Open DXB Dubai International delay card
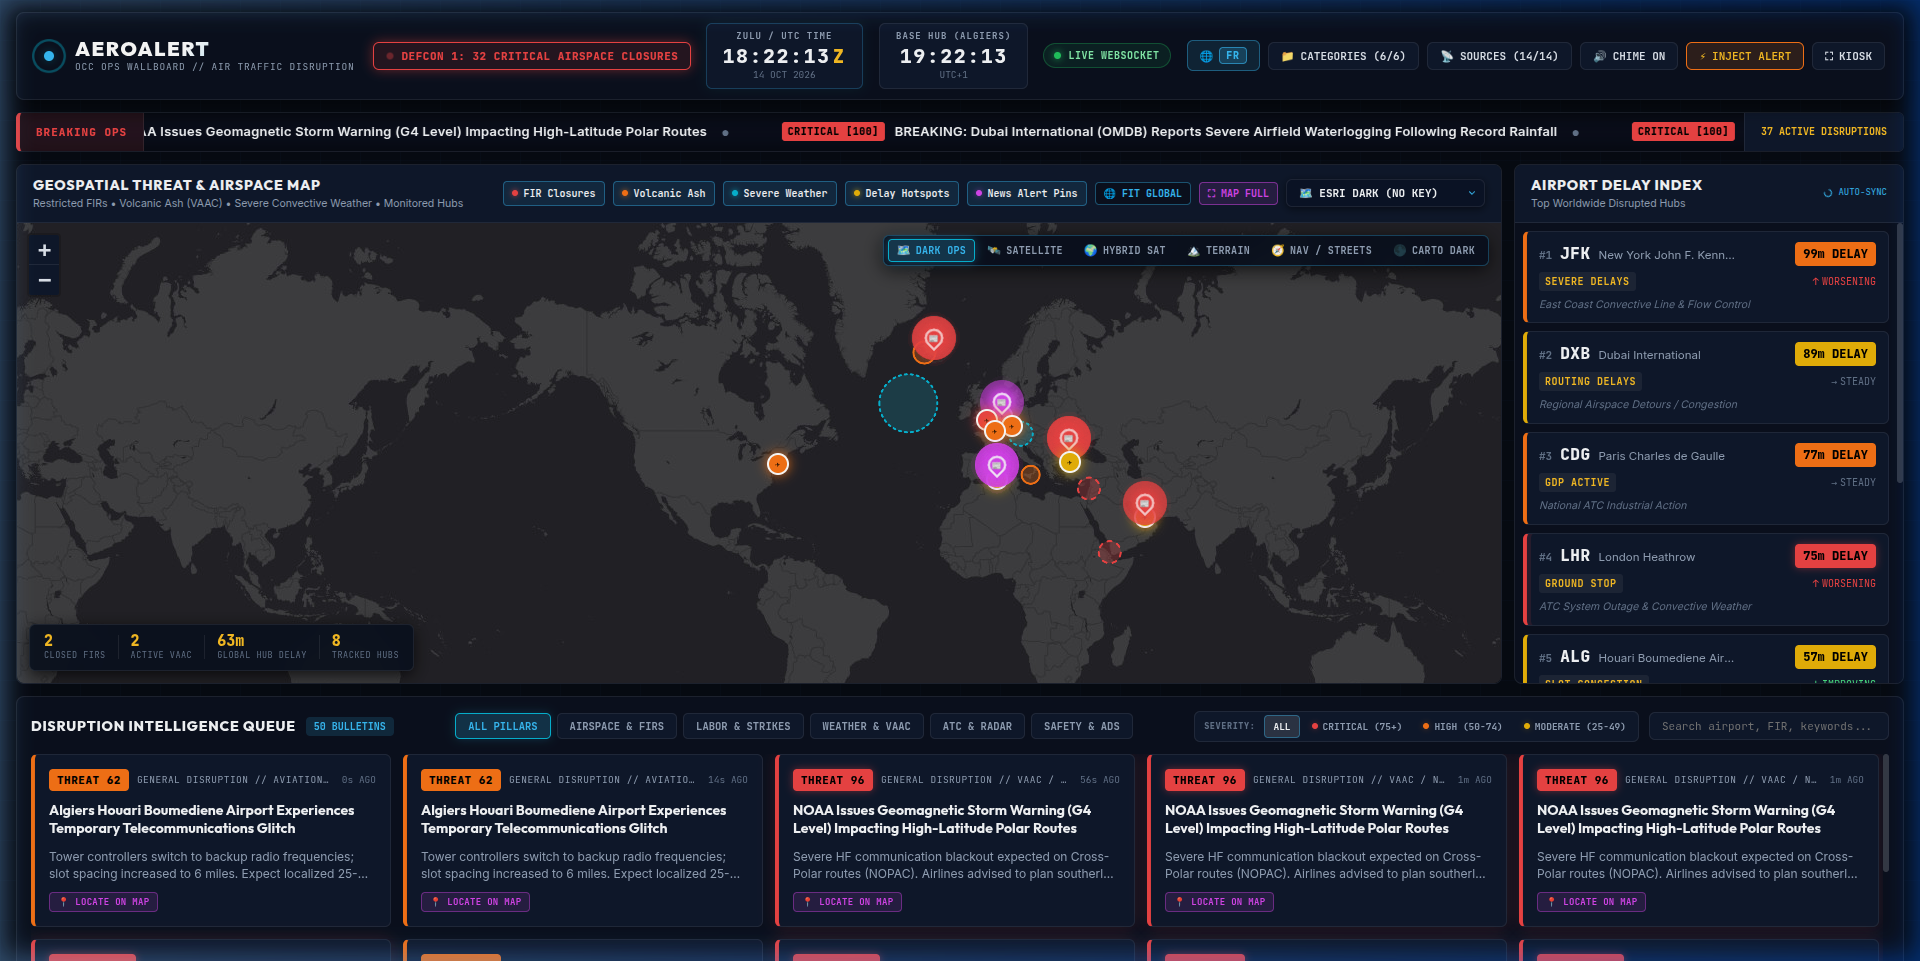Image resolution: width=1920 pixels, height=961 pixels. click(1706, 378)
